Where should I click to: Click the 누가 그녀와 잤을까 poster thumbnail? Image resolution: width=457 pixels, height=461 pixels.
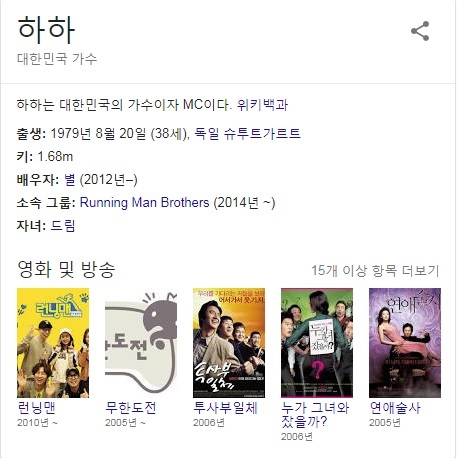pos(317,343)
